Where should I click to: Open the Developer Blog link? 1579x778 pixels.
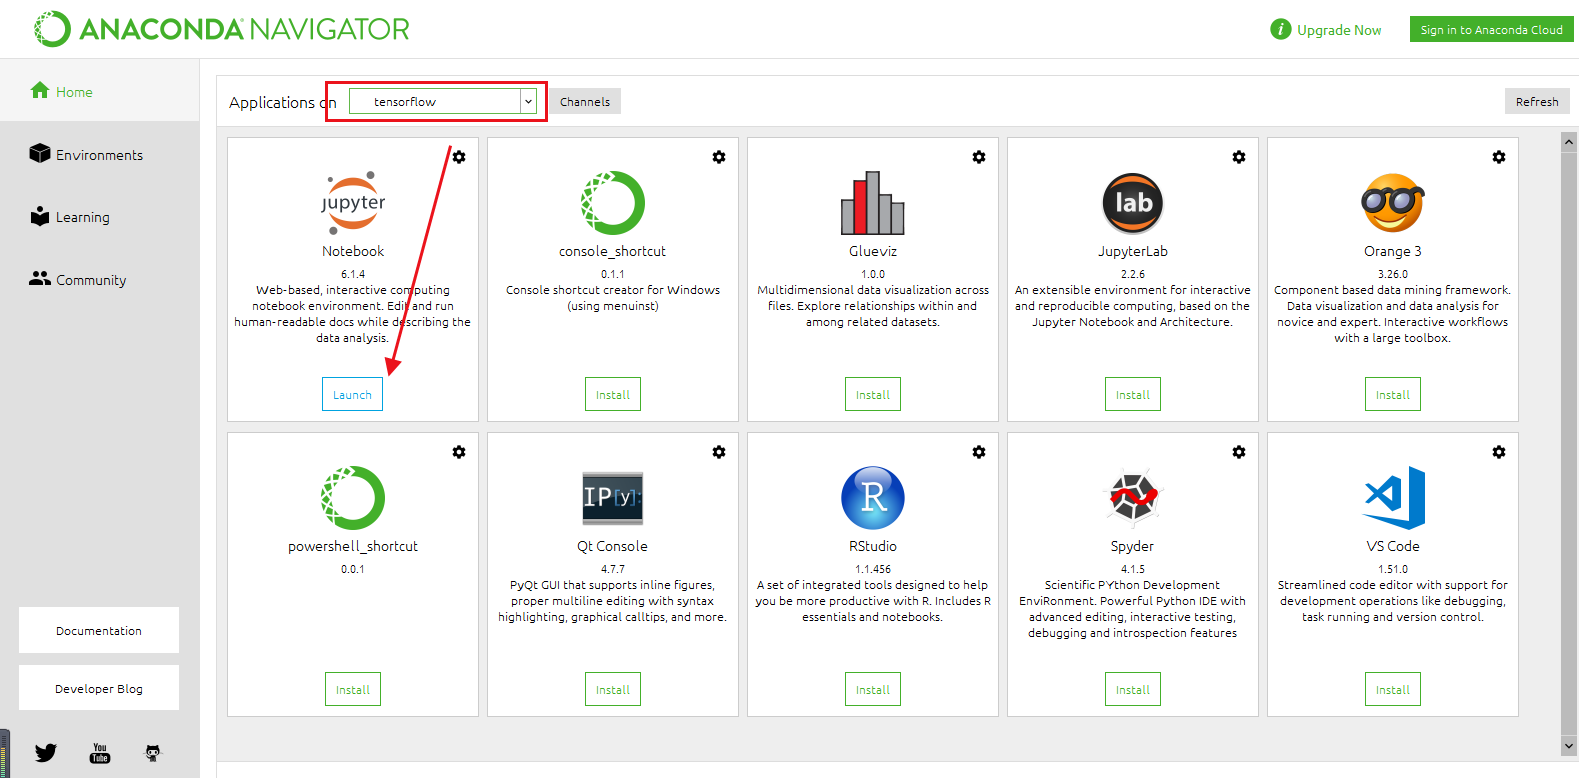coord(99,688)
